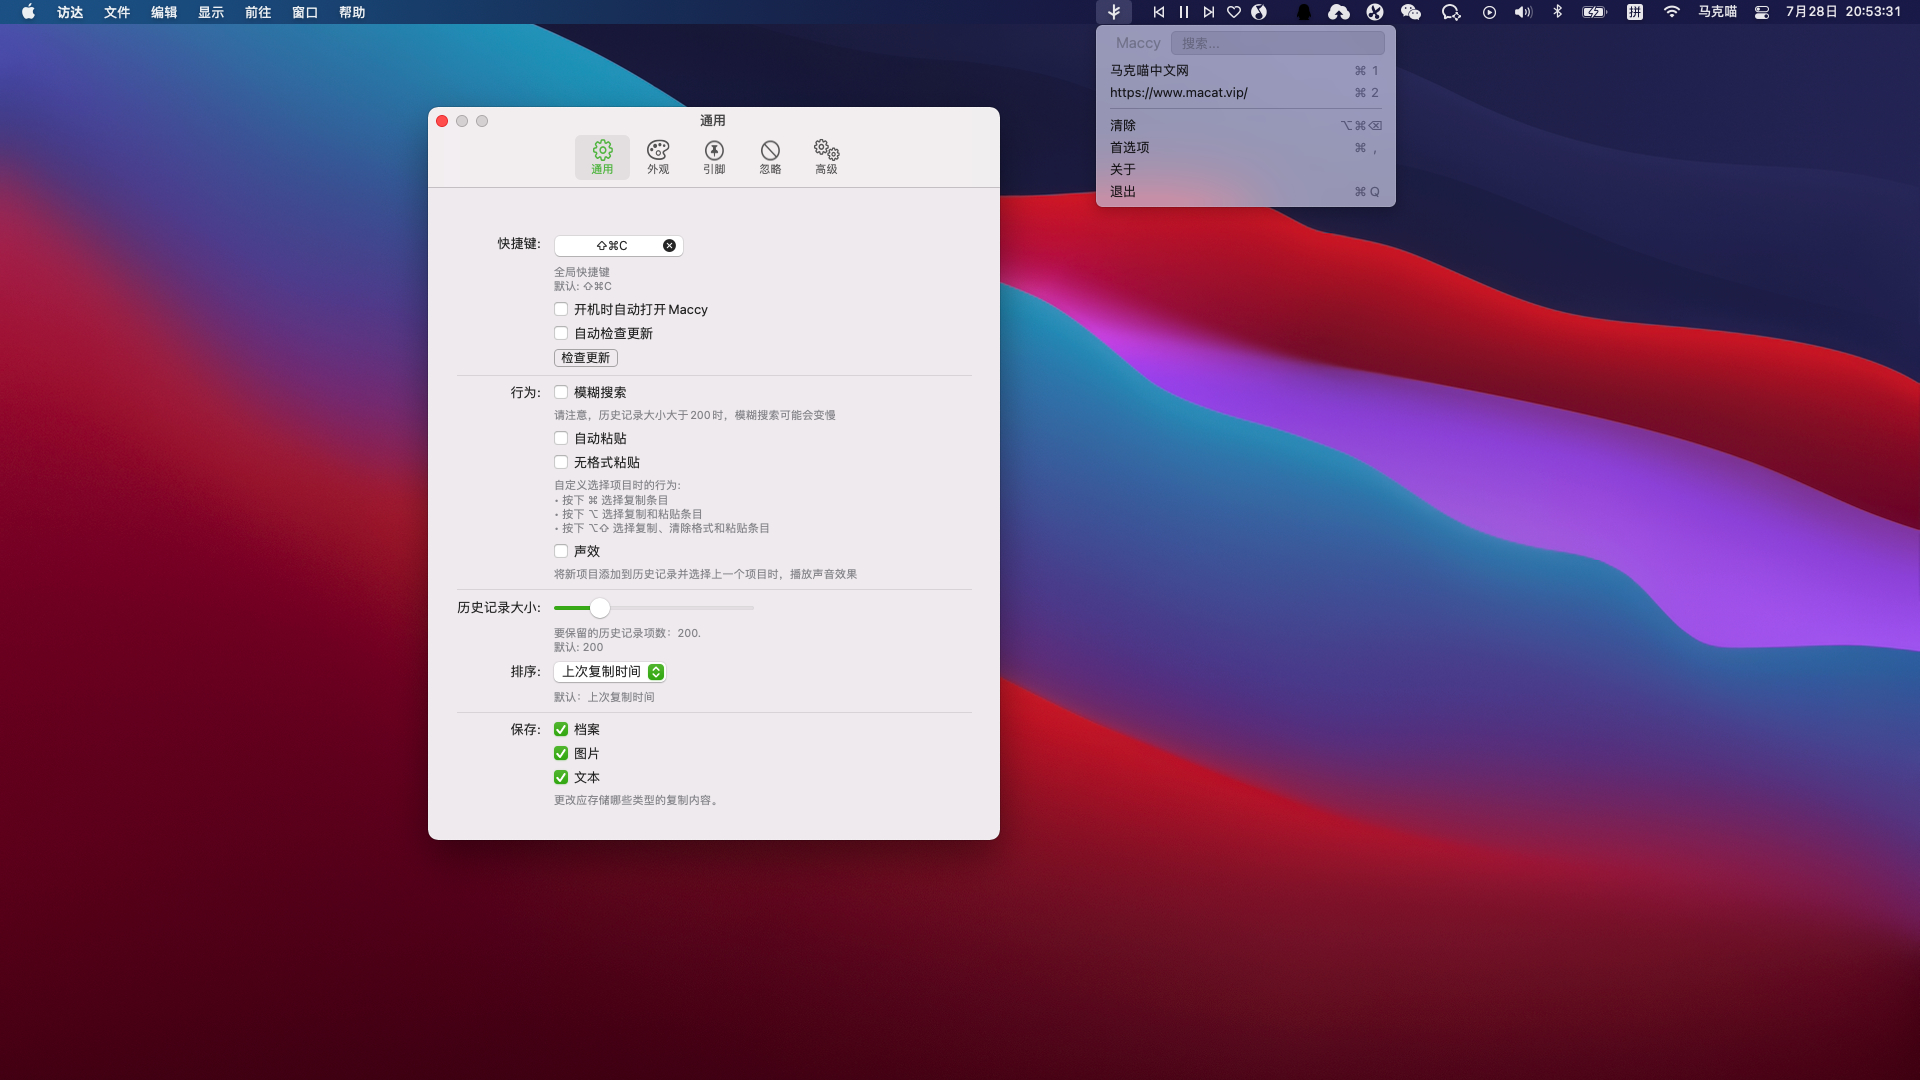Enable 开机时自动打开 Maccy checkbox
The width and height of the screenshot is (1920, 1080).
[561, 309]
